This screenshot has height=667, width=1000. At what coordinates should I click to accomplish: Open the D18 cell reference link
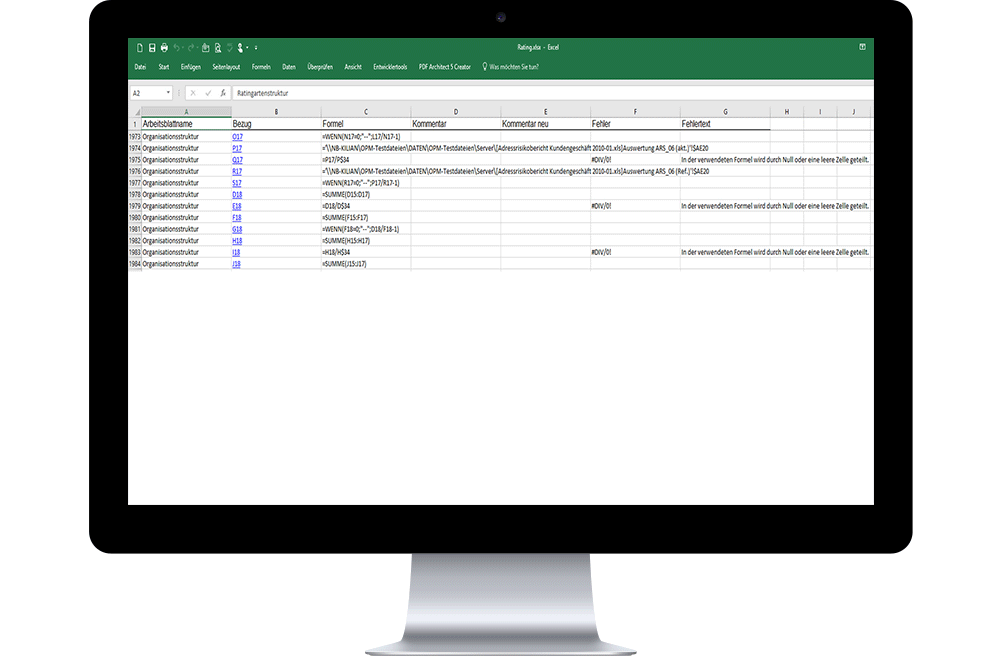point(237,194)
